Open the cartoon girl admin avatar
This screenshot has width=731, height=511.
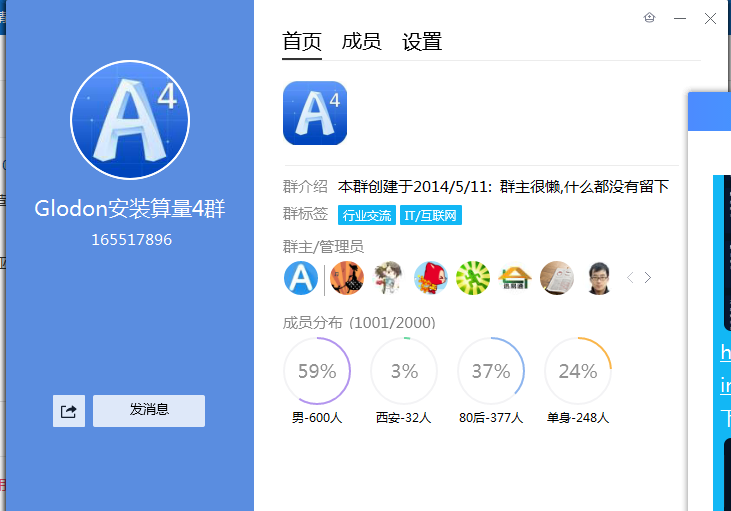(389, 278)
